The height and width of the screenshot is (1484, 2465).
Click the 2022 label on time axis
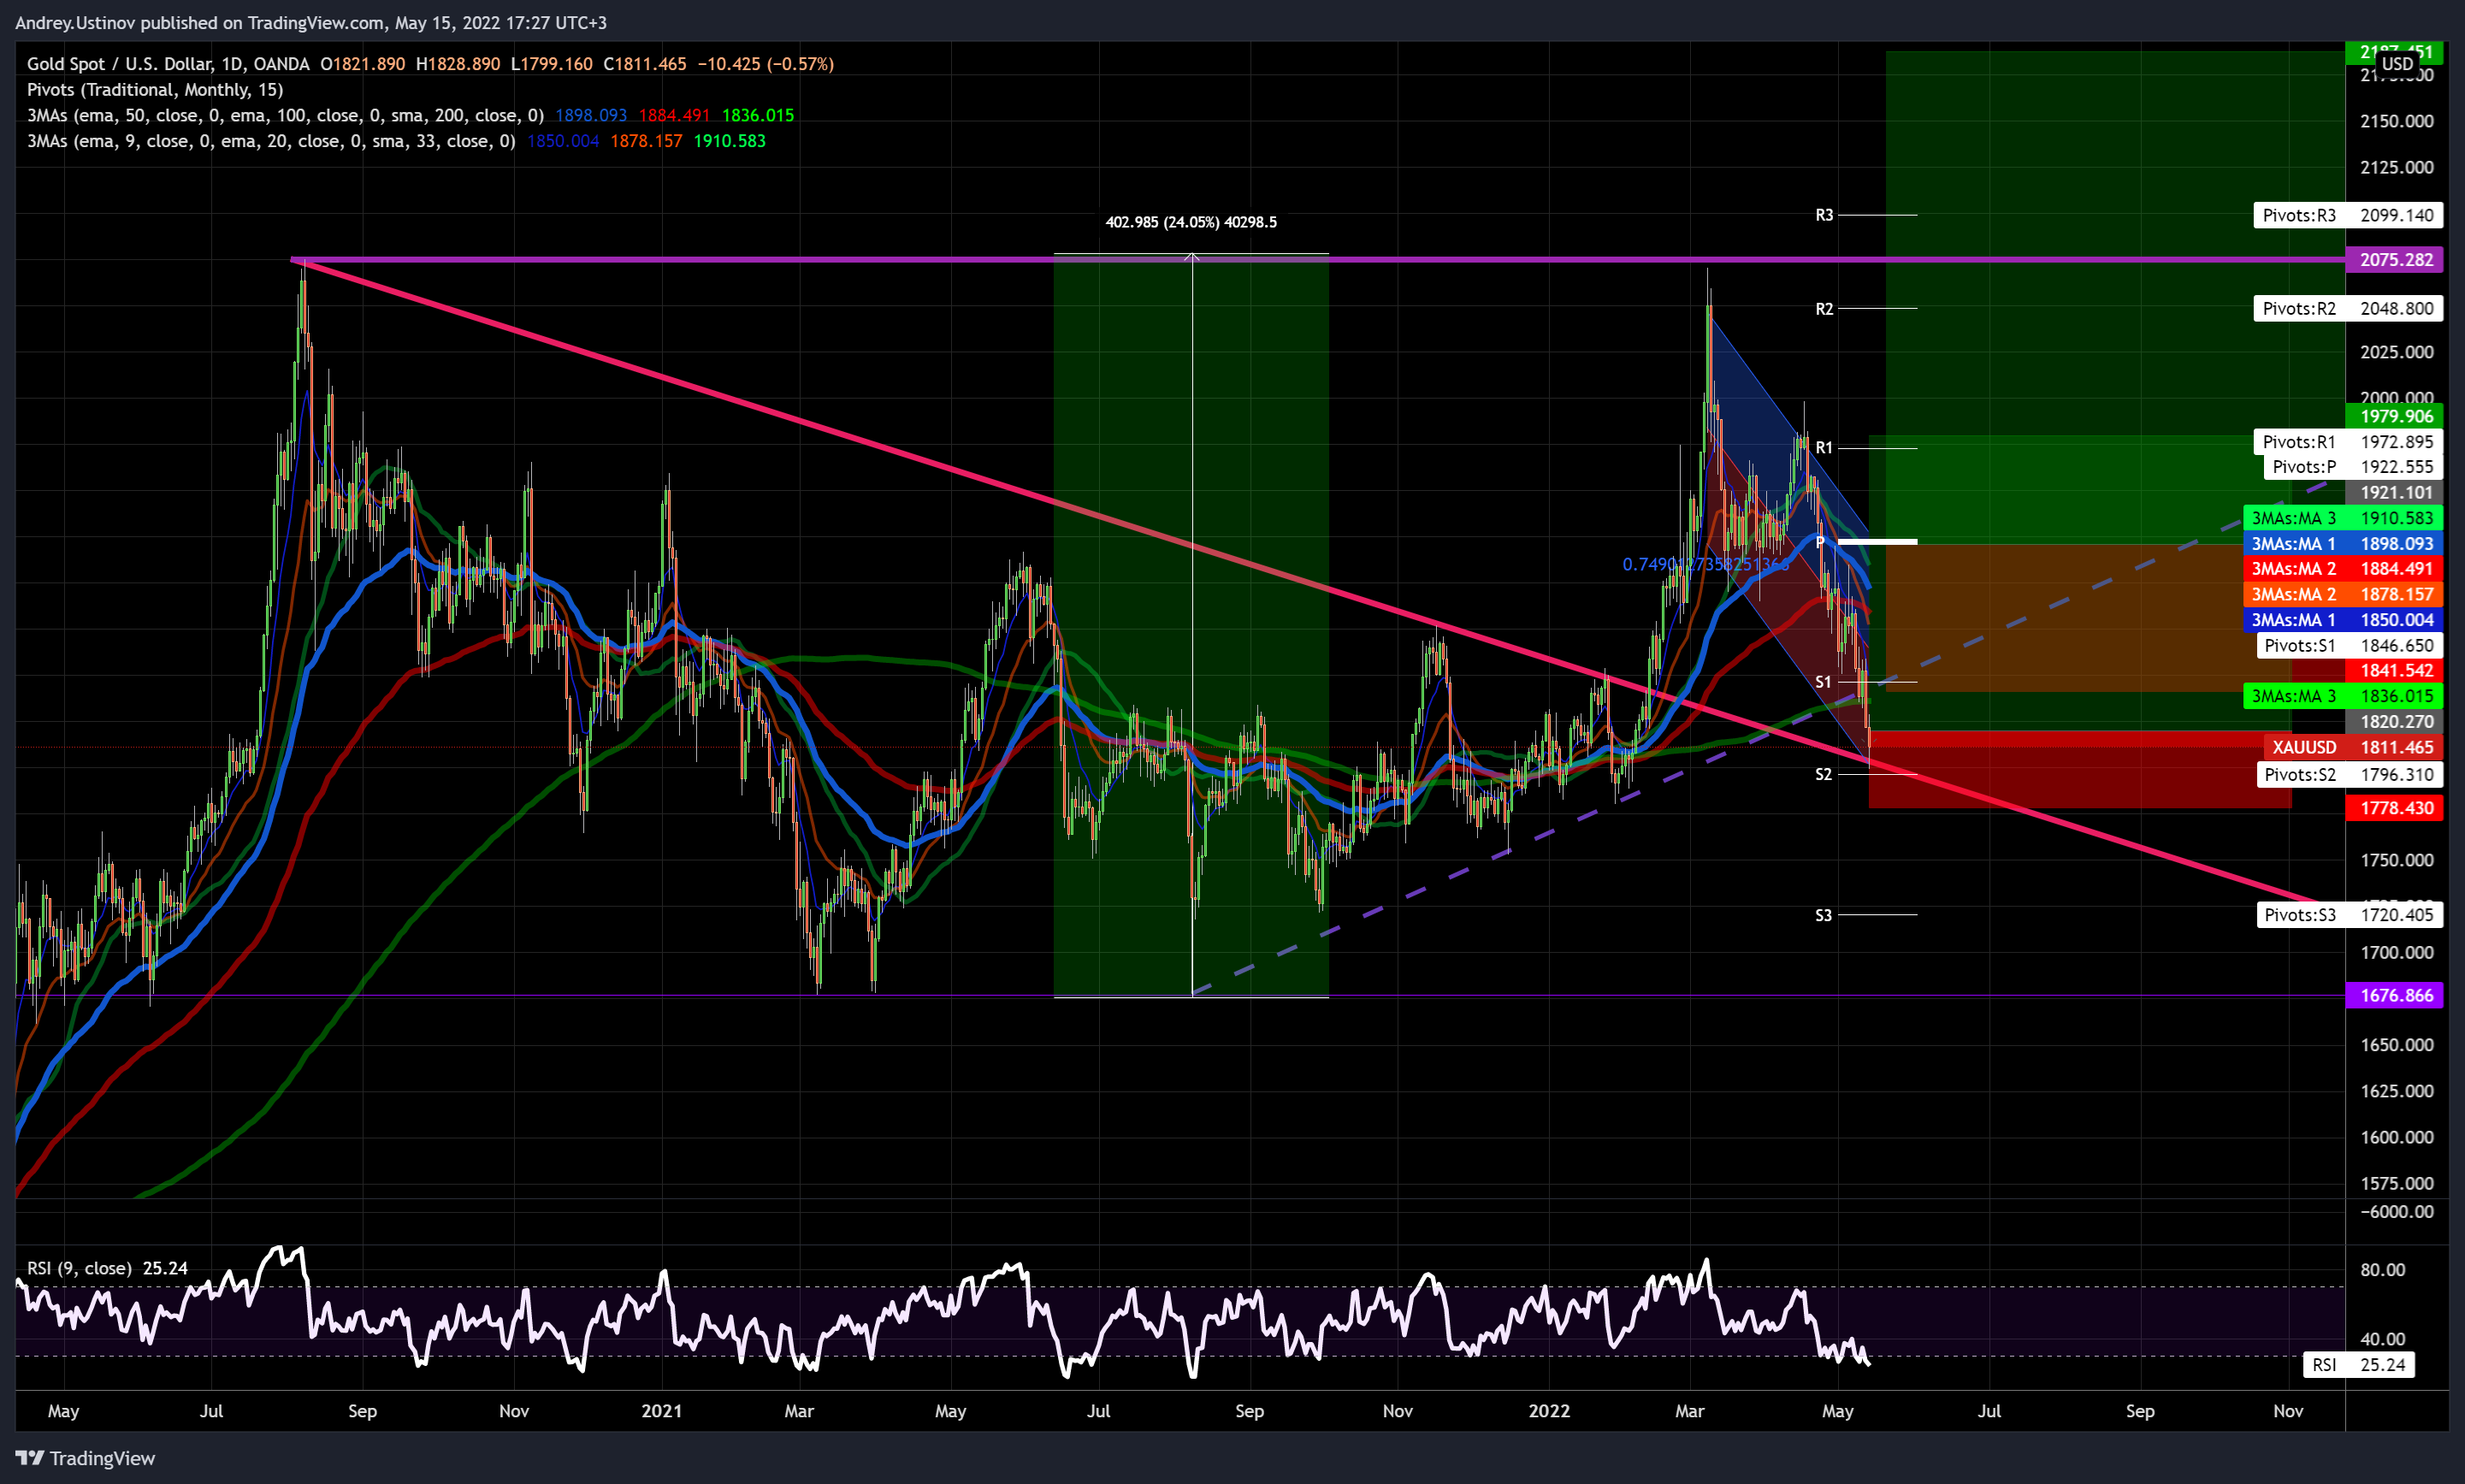click(x=1549, y=1411)
